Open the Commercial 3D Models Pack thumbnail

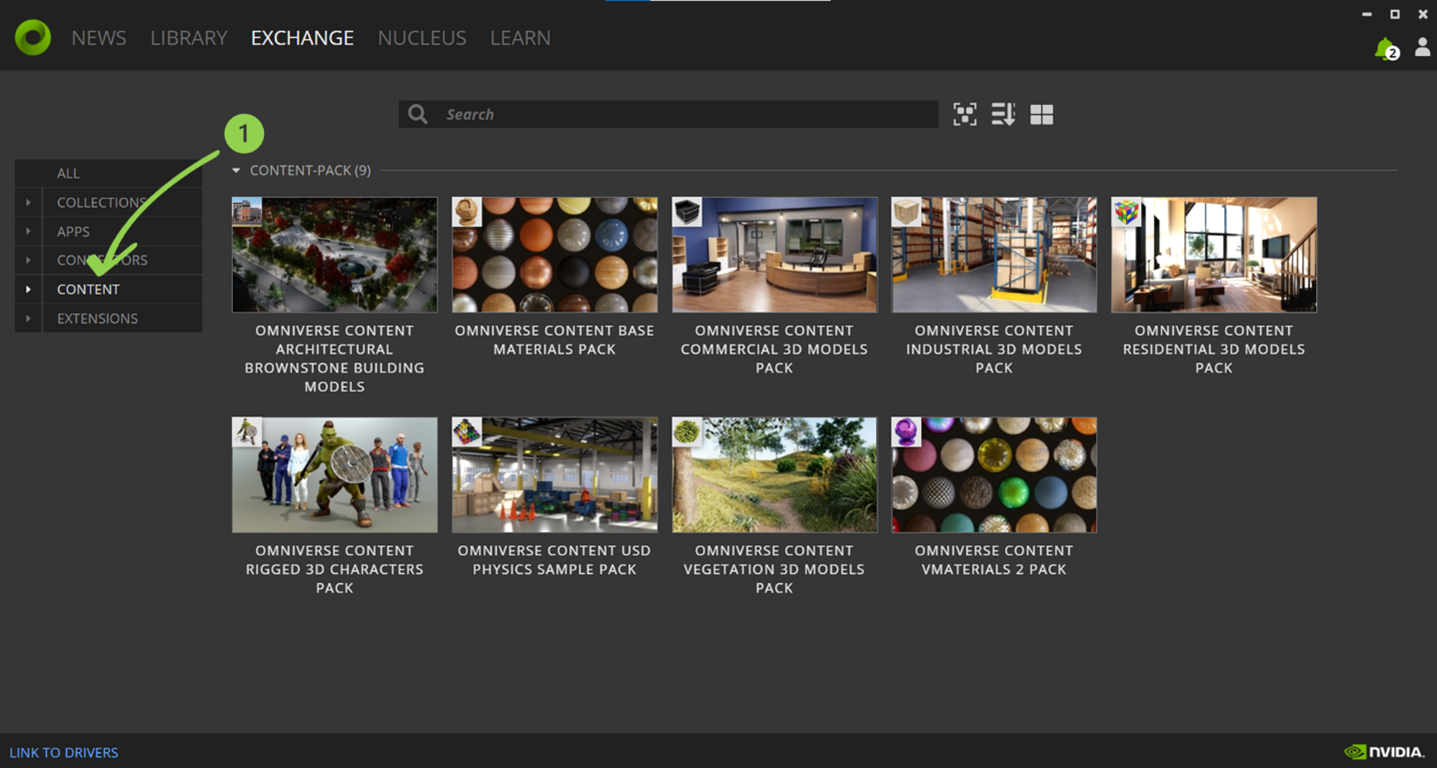coord(775,255)
